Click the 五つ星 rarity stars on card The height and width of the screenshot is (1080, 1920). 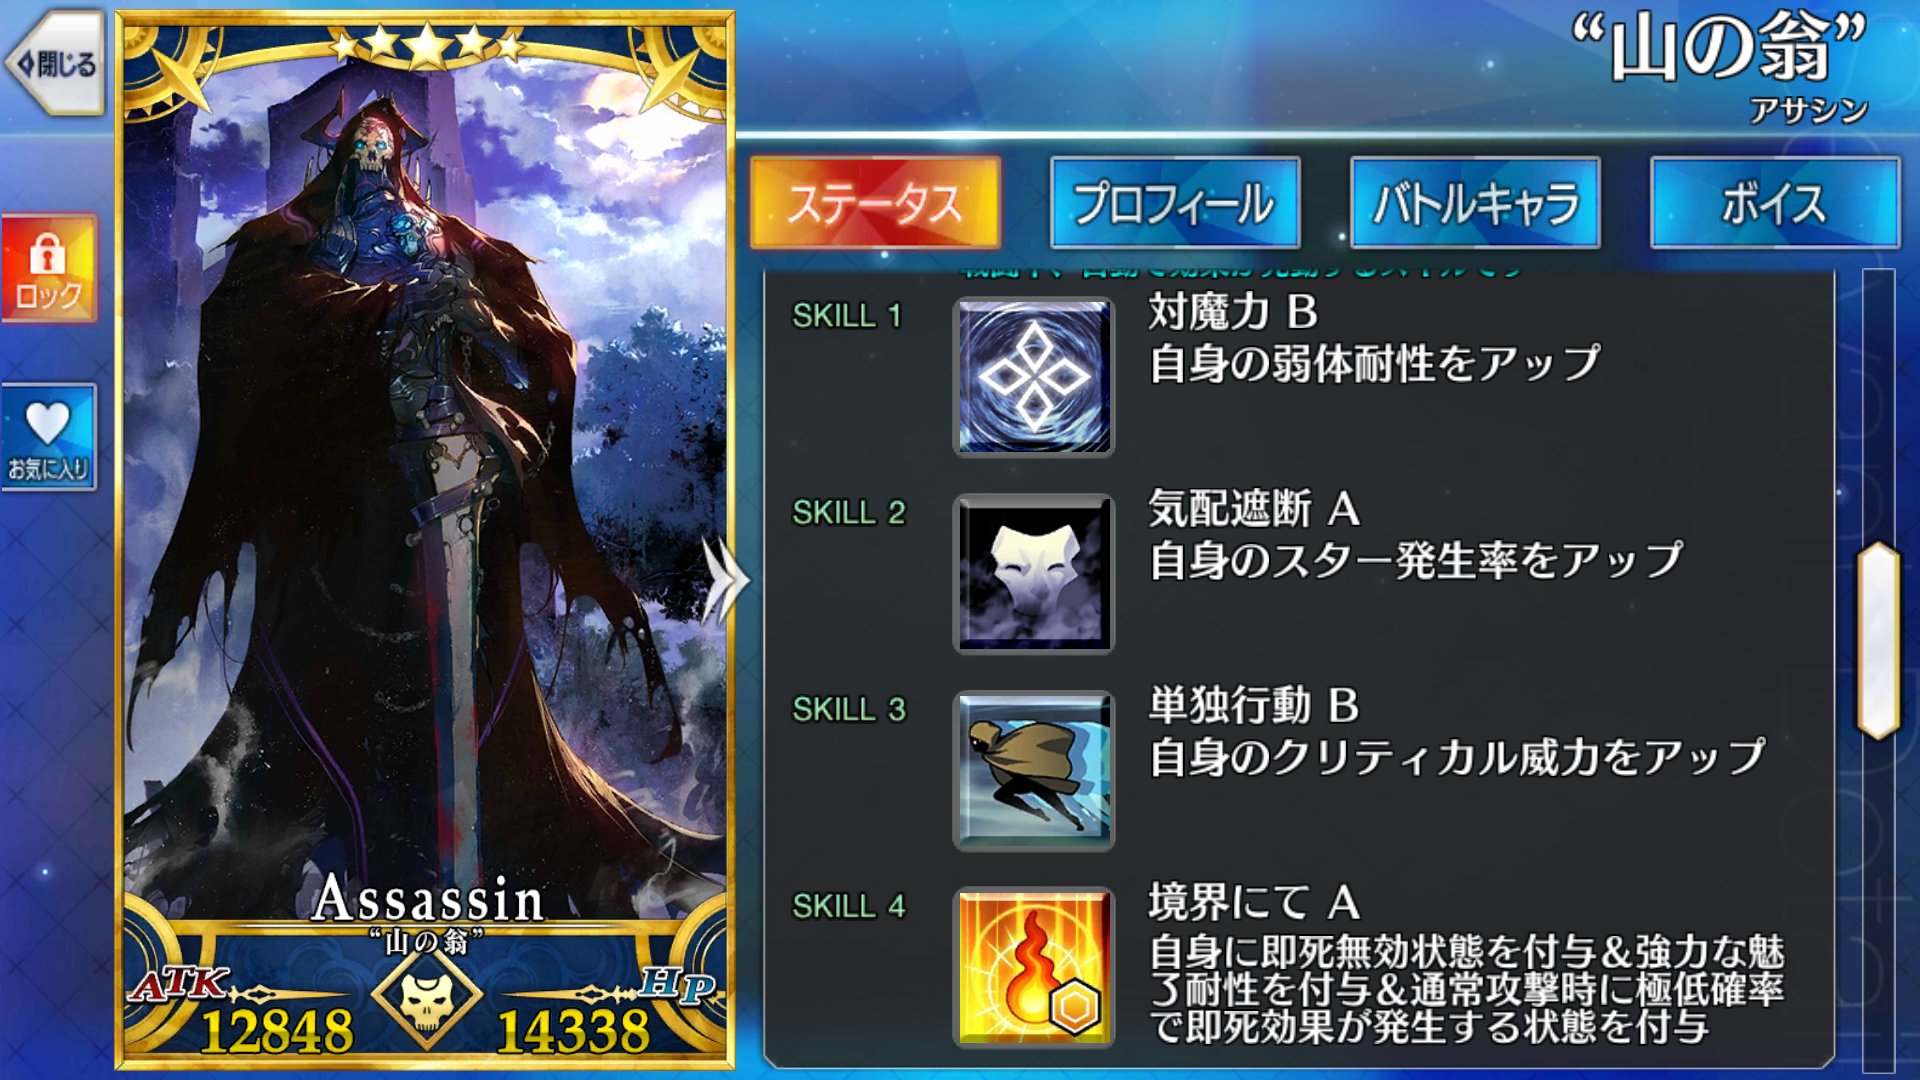tap(427, 44)
